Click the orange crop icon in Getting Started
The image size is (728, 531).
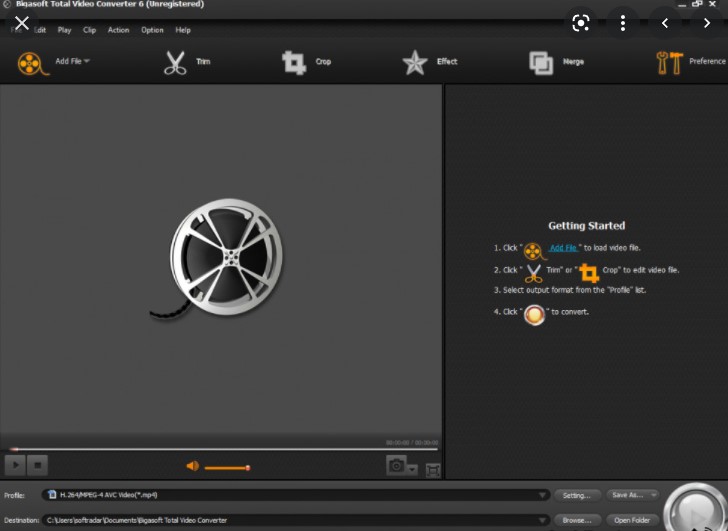point(589,273)
